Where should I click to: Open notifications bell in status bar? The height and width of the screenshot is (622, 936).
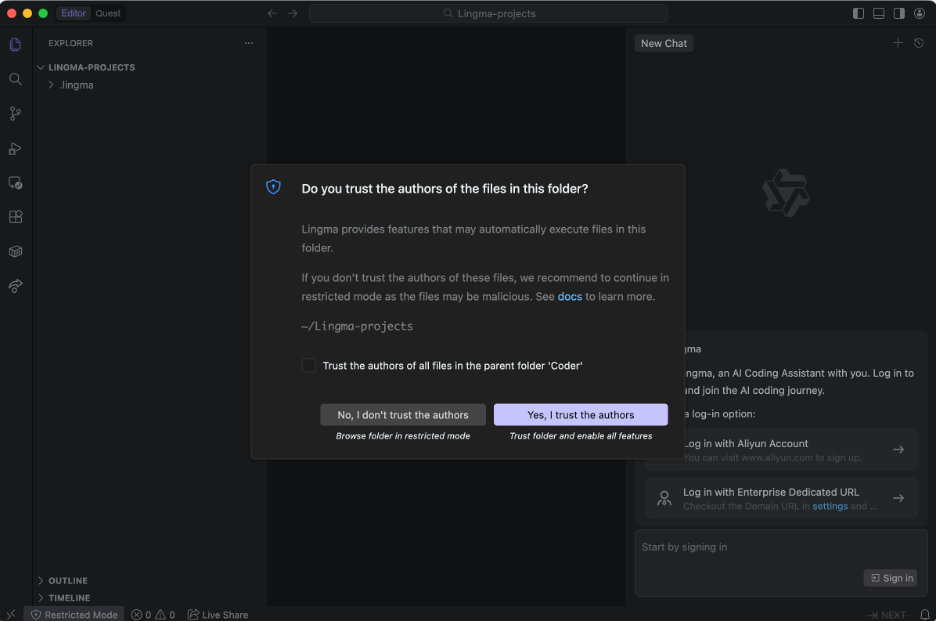coord(925,614)
